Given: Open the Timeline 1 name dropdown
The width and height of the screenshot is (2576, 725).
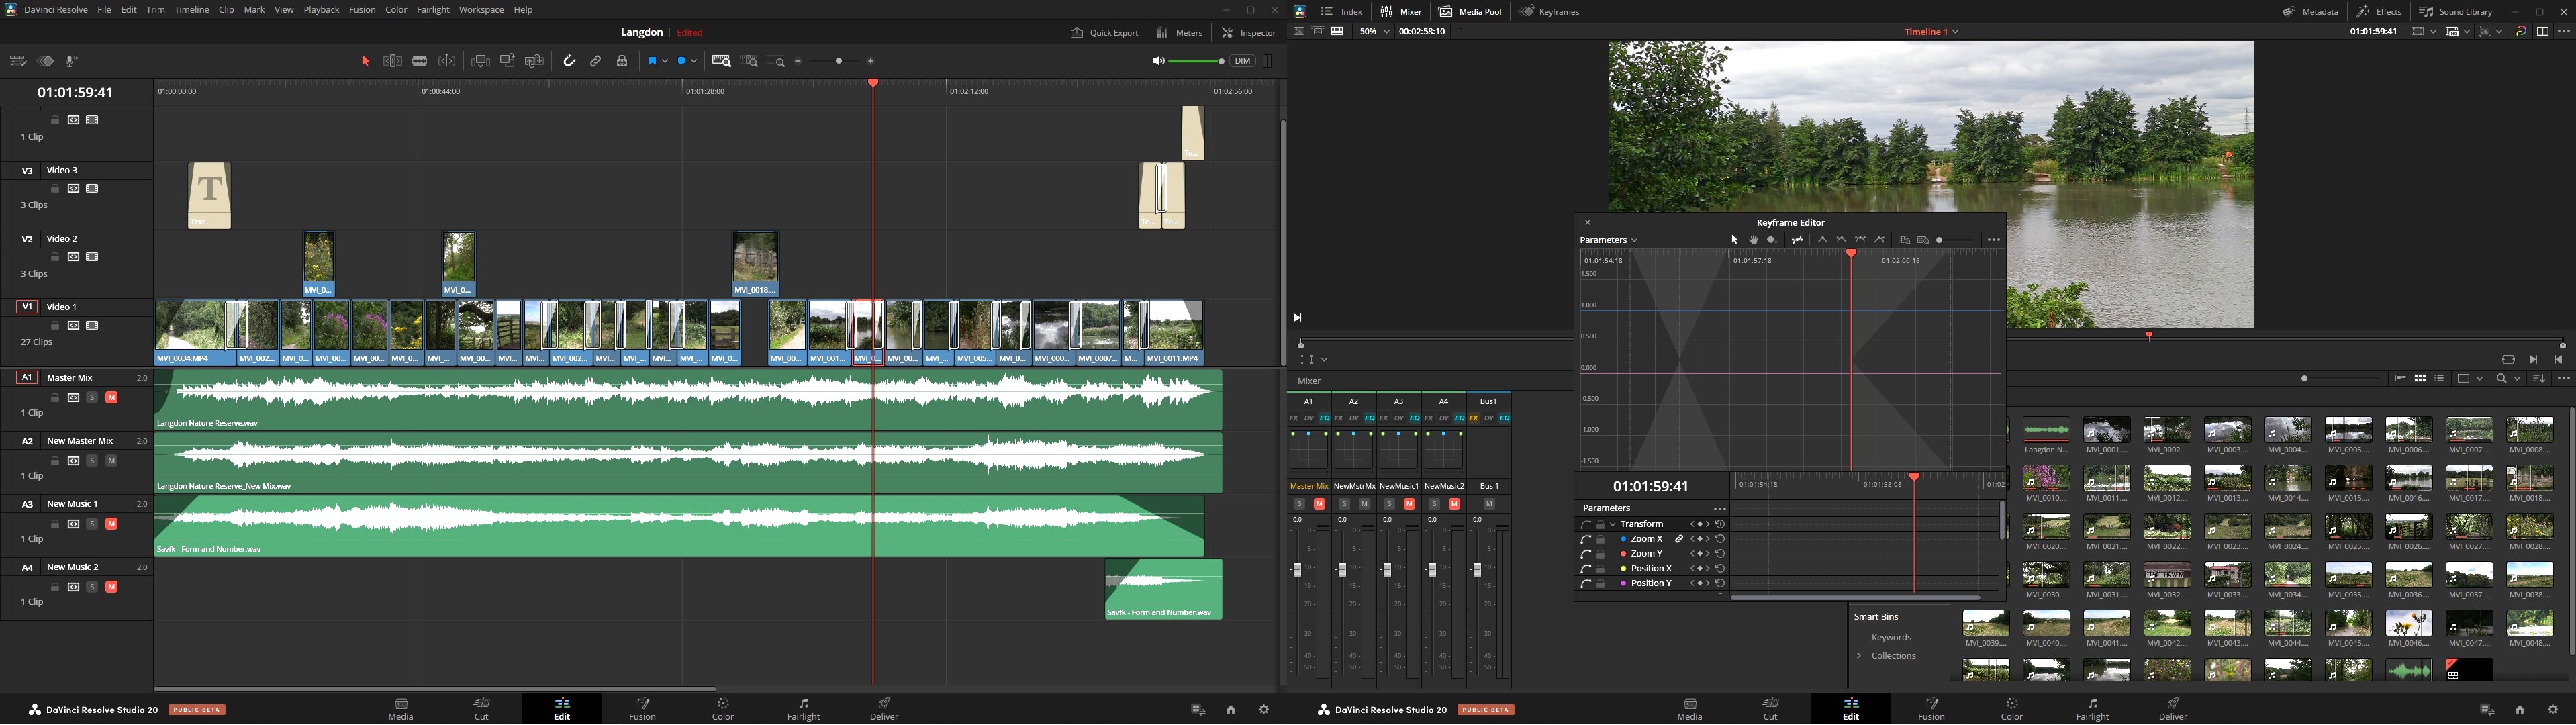Looking at the screenshot, I should tap(1931, 32).
